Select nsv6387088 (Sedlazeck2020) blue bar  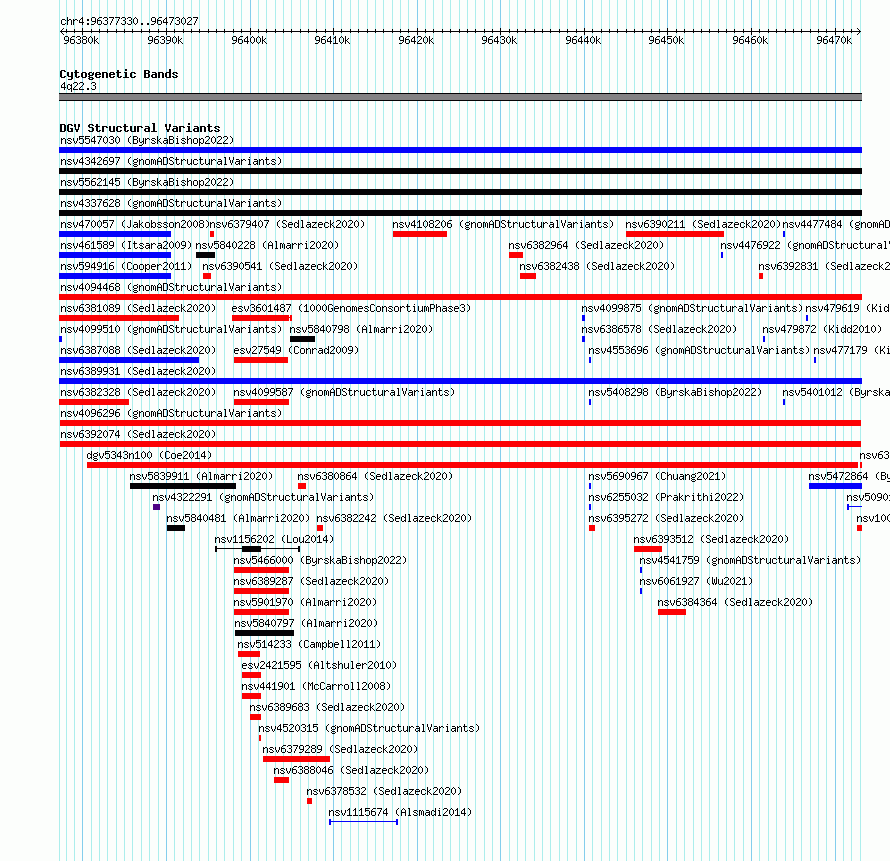[129, 360]
